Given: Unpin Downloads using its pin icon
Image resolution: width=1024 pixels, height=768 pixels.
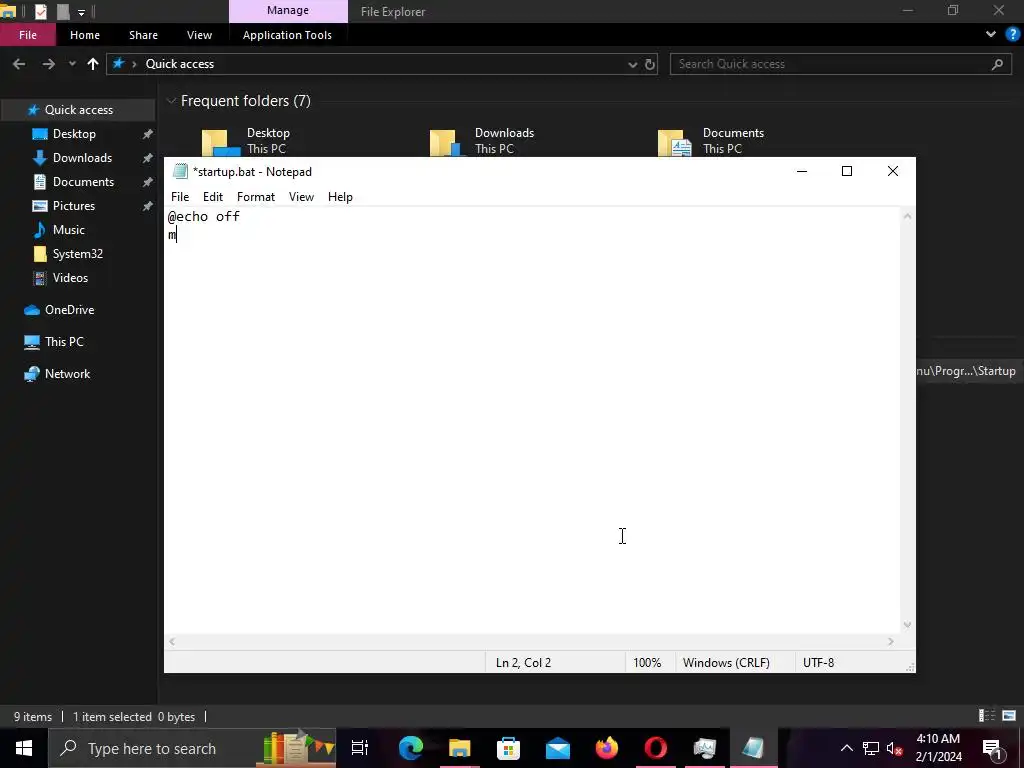Looking at the screenshot, I should tap(148, 158).
